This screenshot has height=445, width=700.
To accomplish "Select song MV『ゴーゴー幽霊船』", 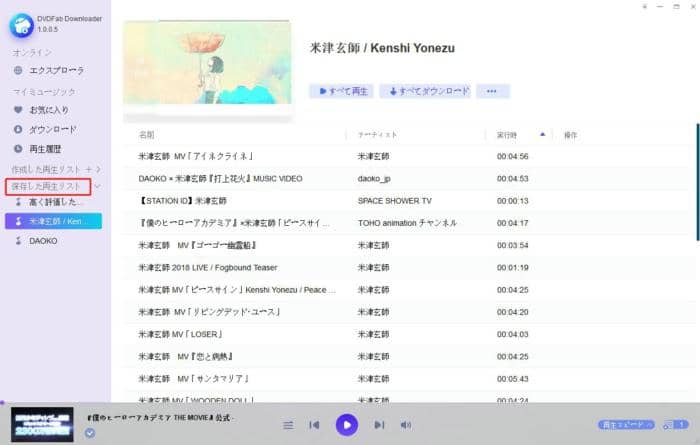I will tap(197, 245).
